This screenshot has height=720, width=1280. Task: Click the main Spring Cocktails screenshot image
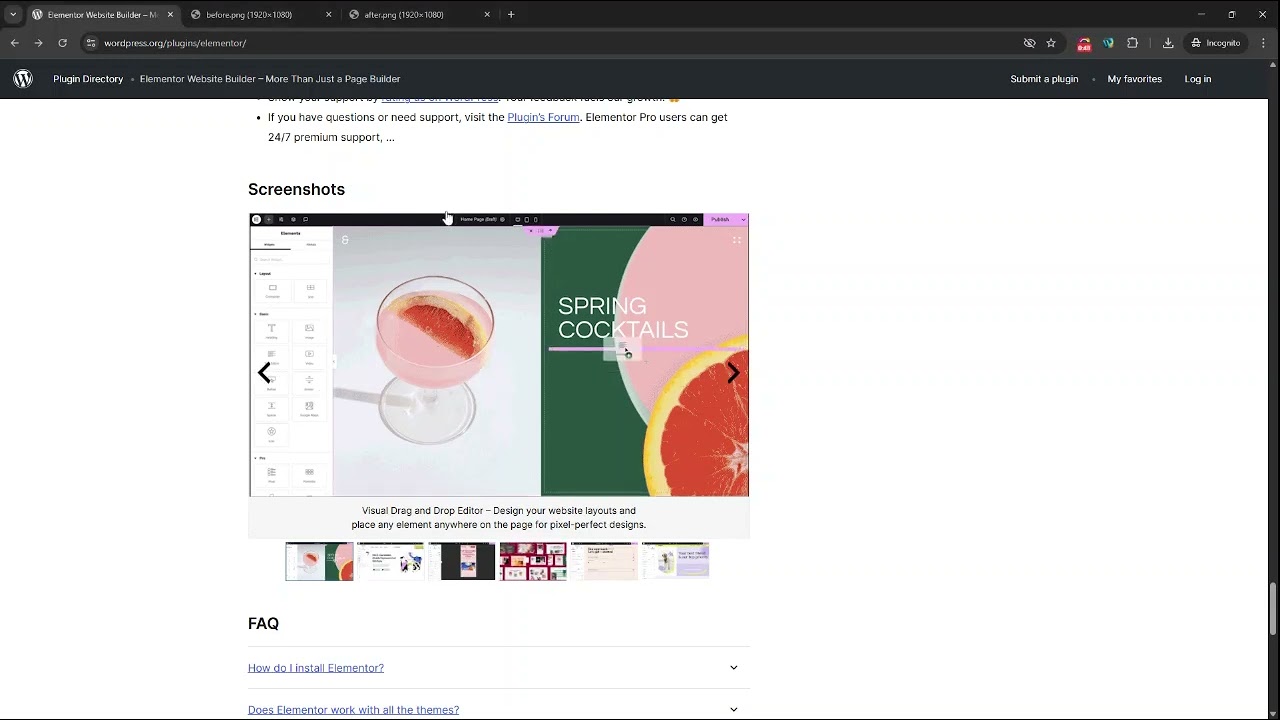(x=499, y=355)
